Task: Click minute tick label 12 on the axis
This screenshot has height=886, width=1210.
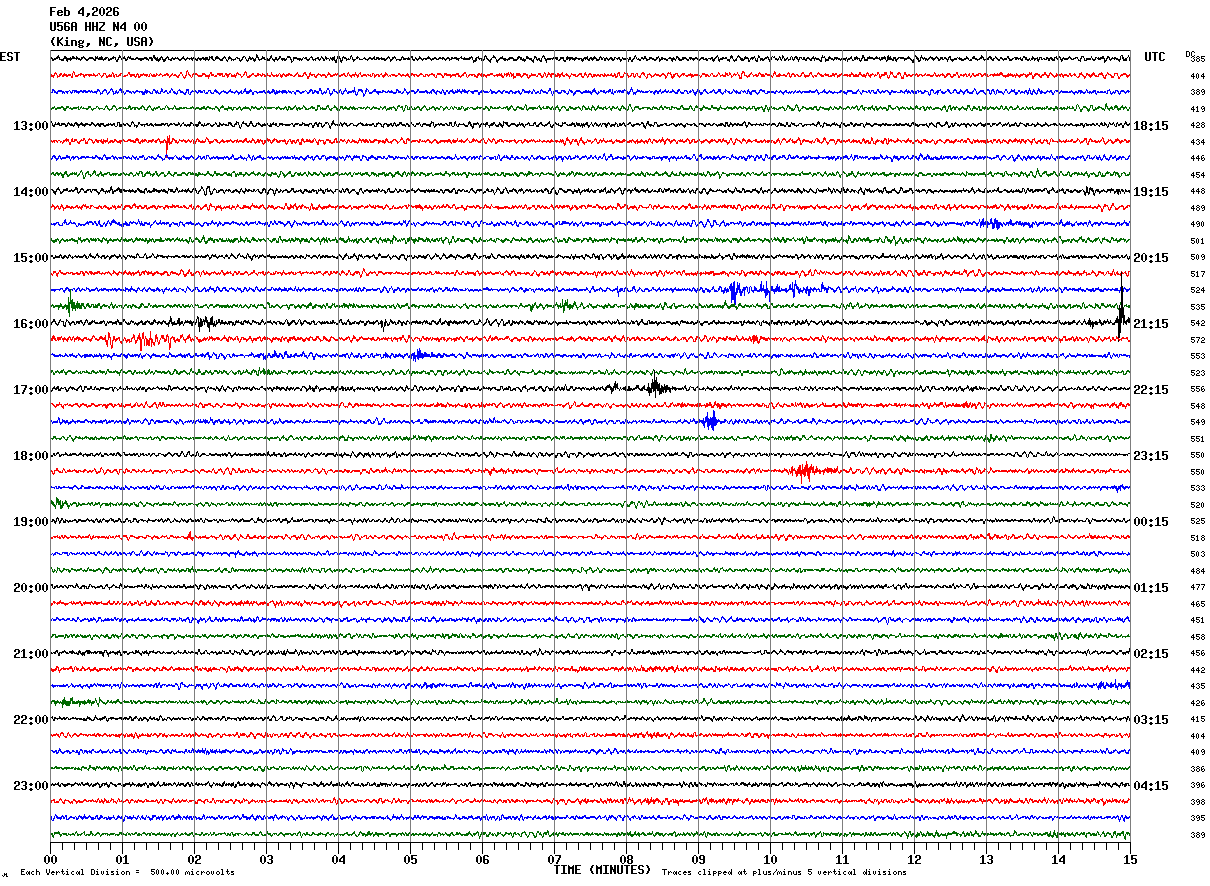Action: pos(914,859)
